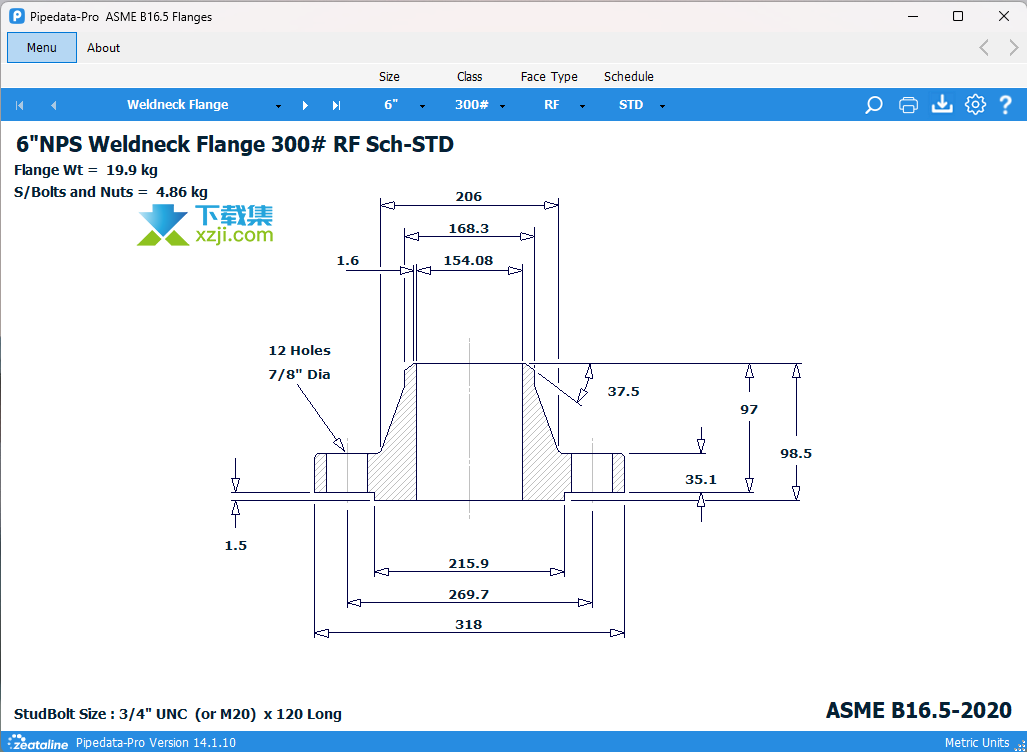Close the Pipedata-Pro window
The image size is (1027, 752).
point(1003,17)
